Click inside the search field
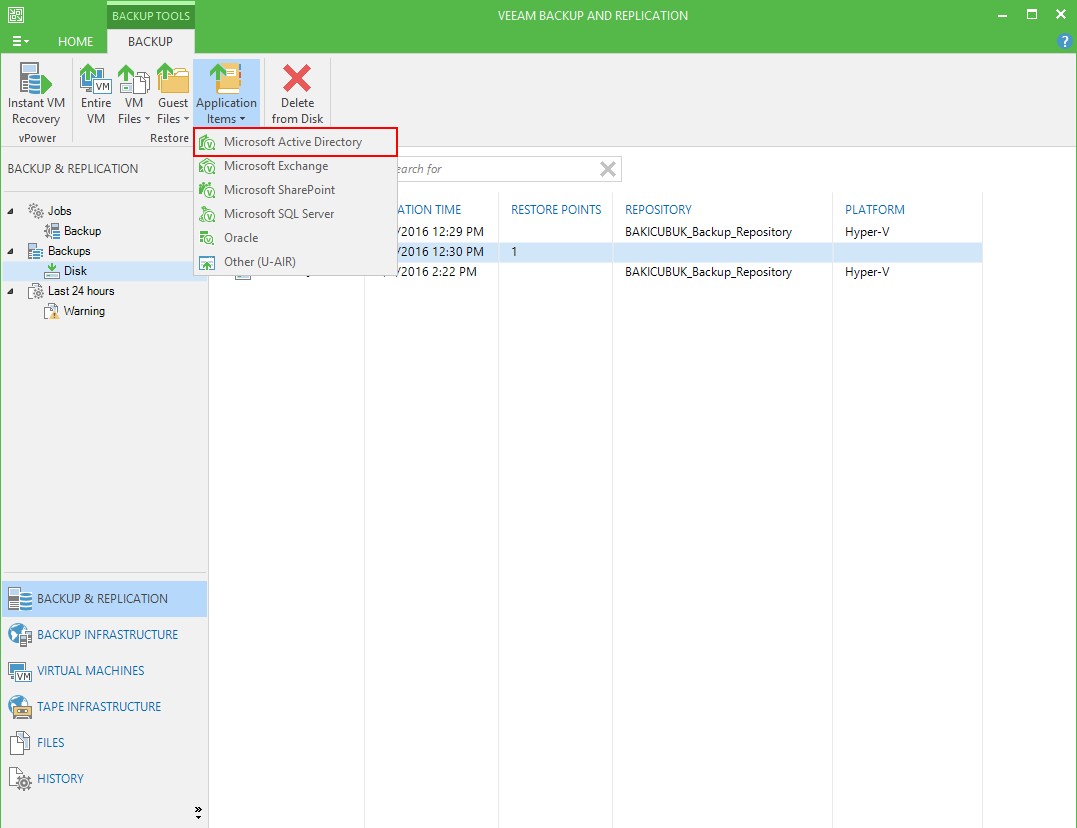 pyautogui.click(x=496, y=169)
